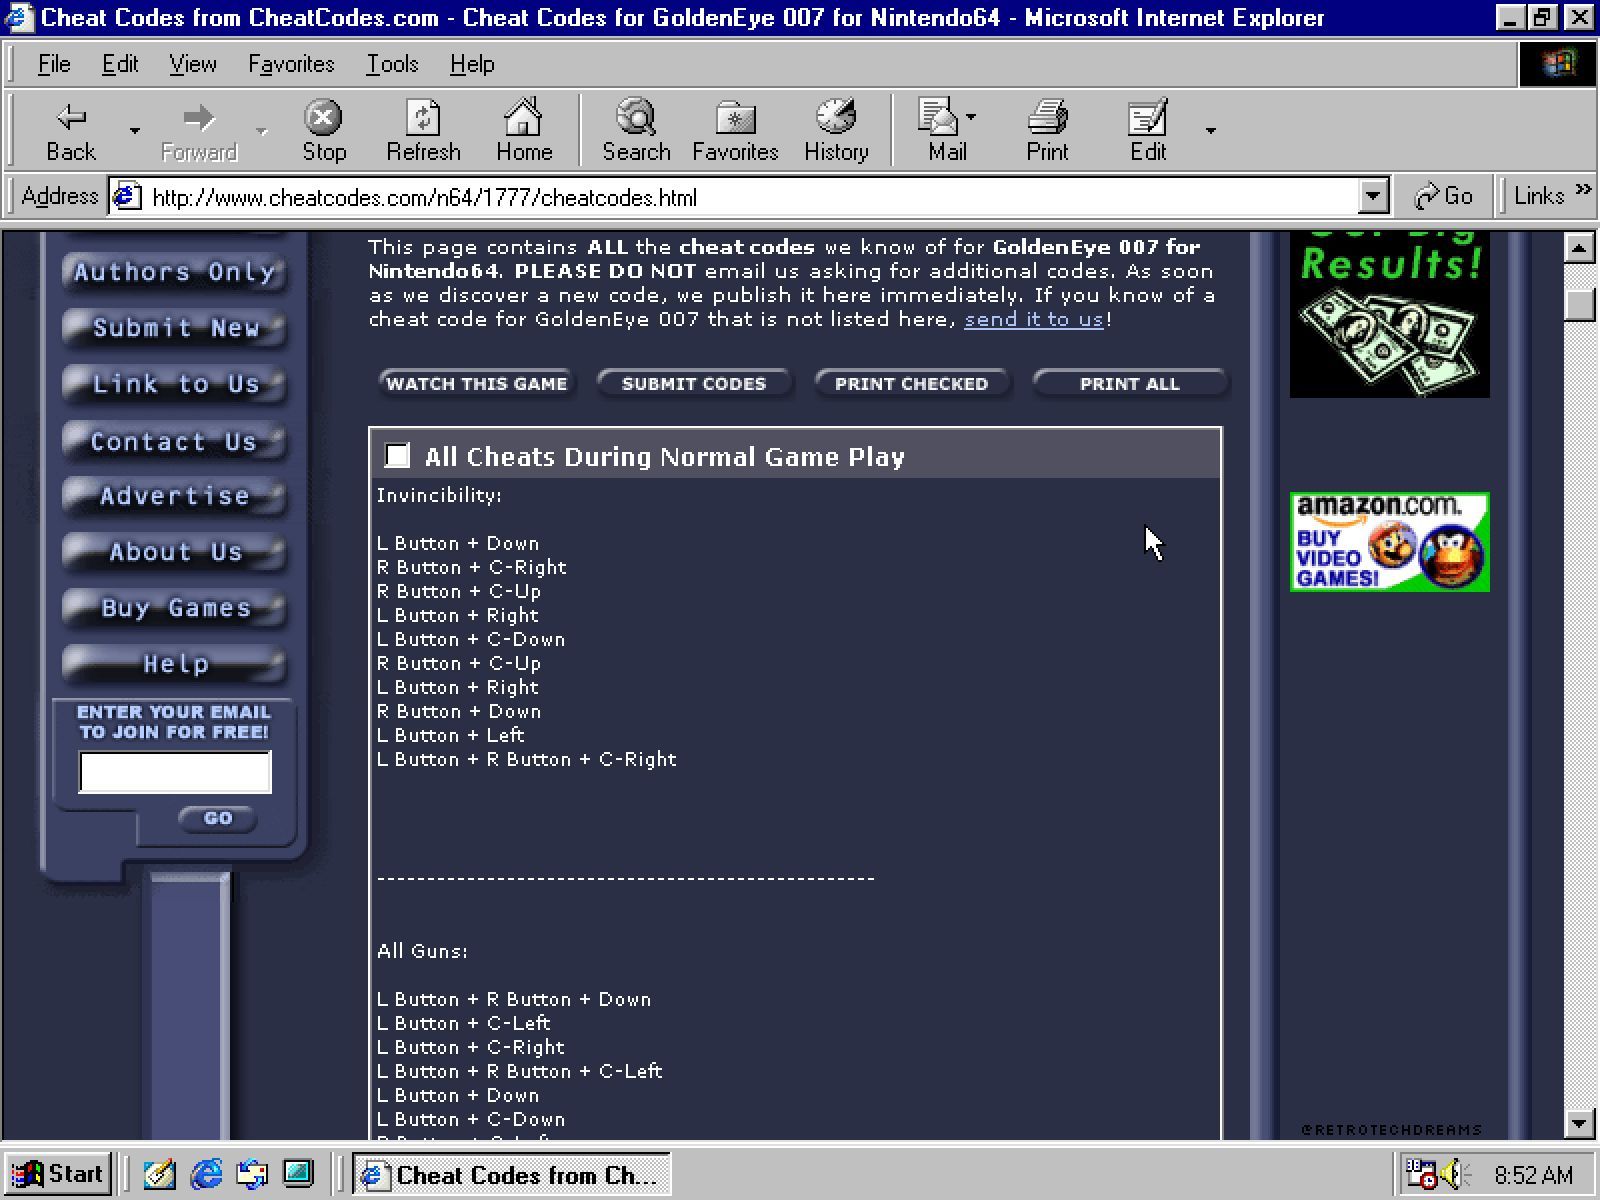This screenshot has height=1200, width=1600.
Task: Open the Search pane
Action: [636, 131]
